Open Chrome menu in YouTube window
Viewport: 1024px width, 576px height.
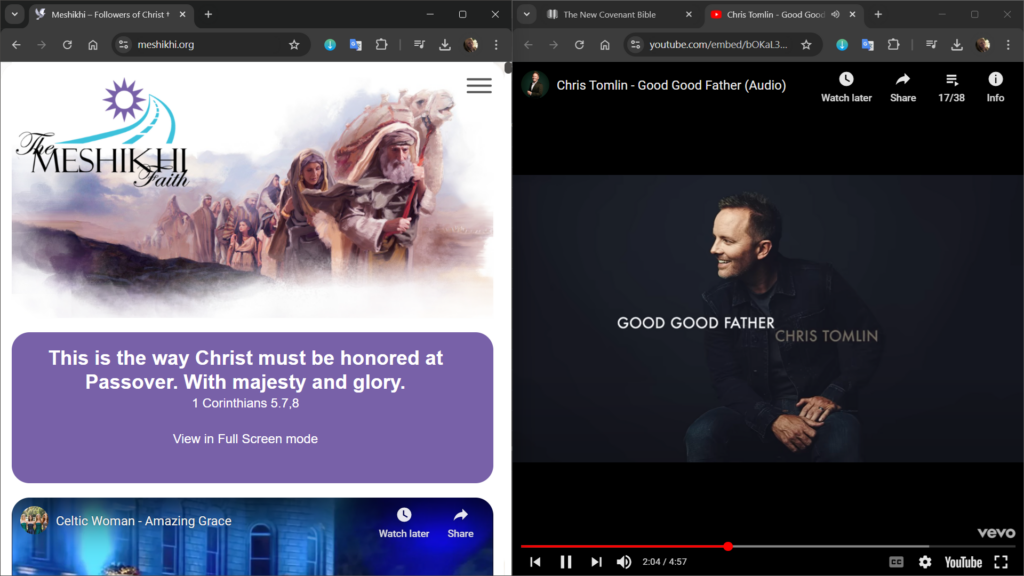[1008, 44]
